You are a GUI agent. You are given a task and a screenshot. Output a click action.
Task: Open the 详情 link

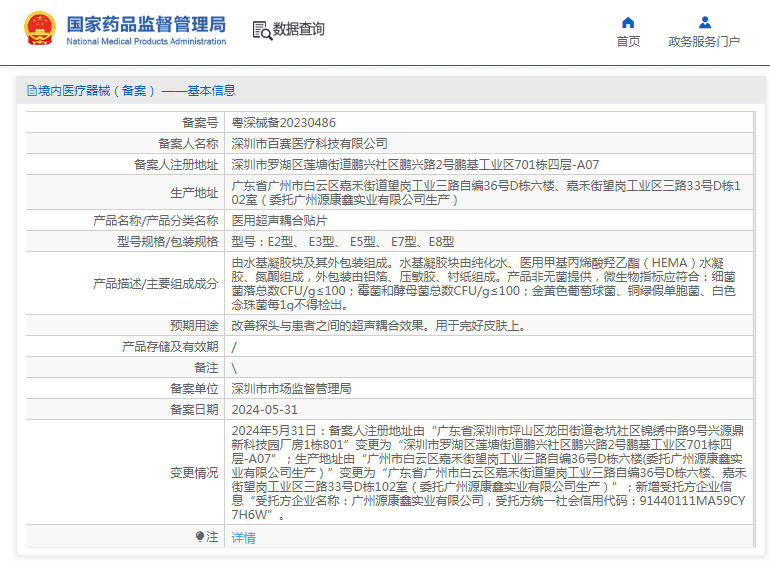[244, 538]
